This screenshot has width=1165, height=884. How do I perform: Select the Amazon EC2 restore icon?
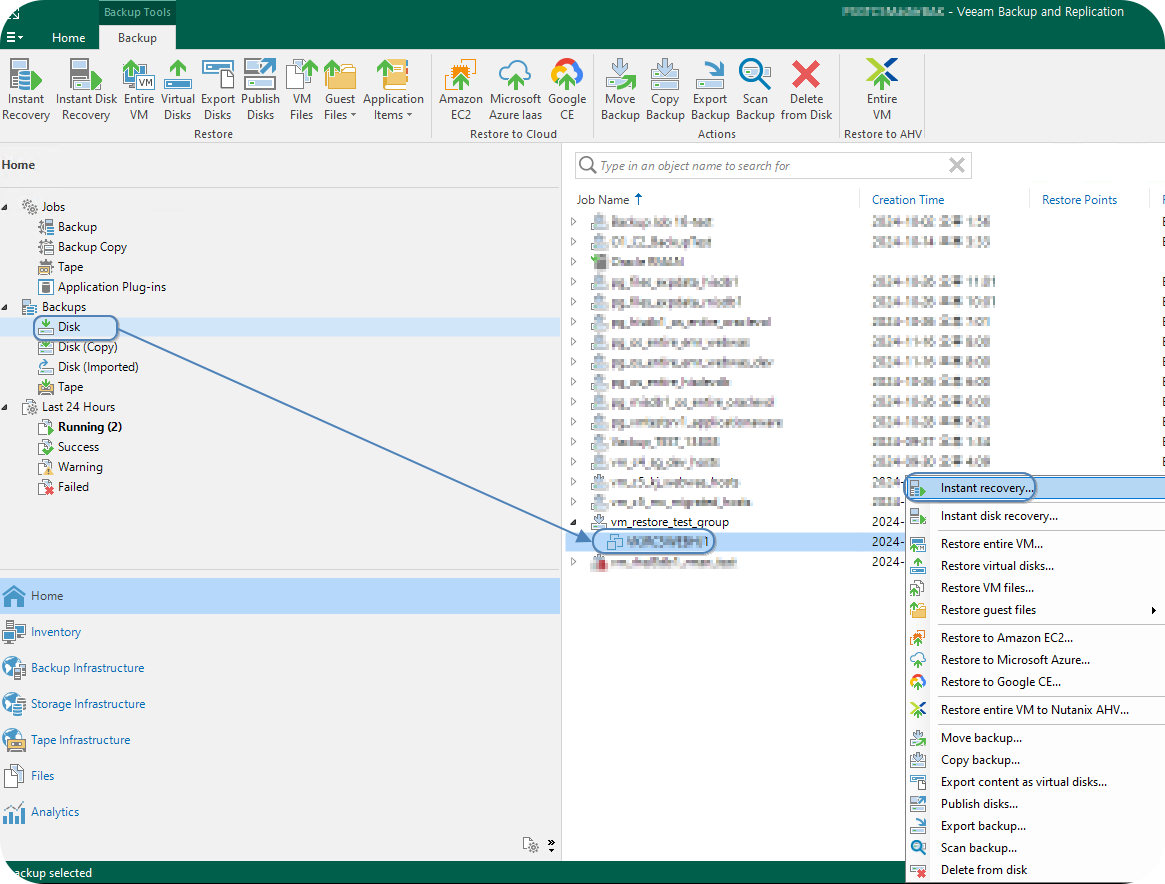point(461,90)
